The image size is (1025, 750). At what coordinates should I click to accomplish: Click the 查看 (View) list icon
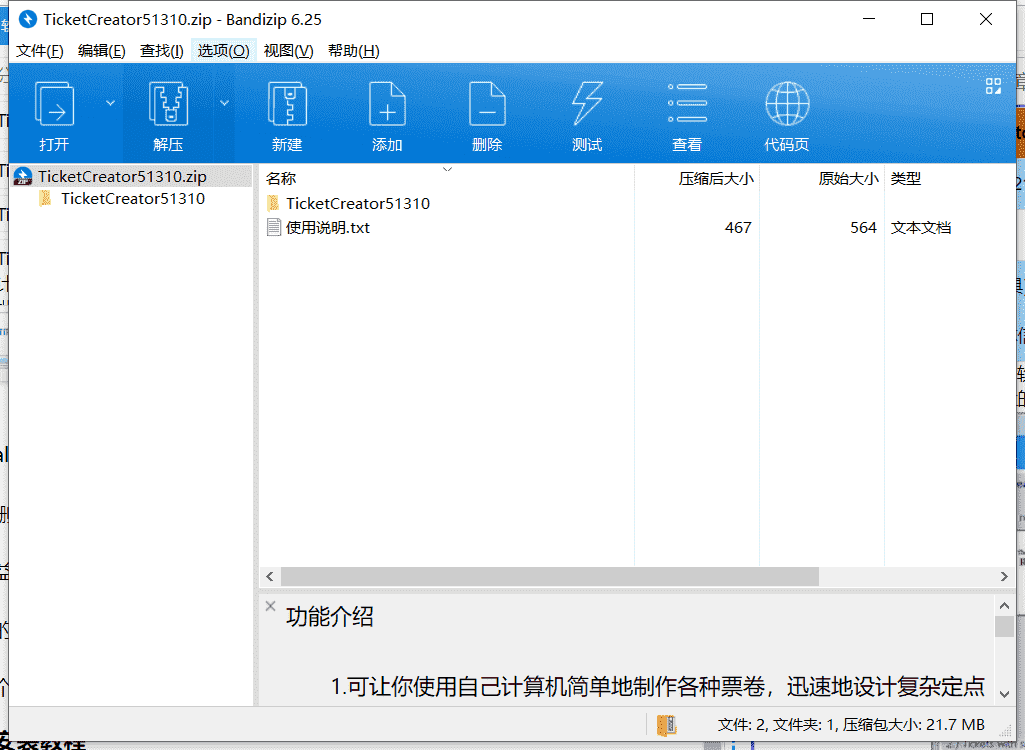[x=687, y=103]
